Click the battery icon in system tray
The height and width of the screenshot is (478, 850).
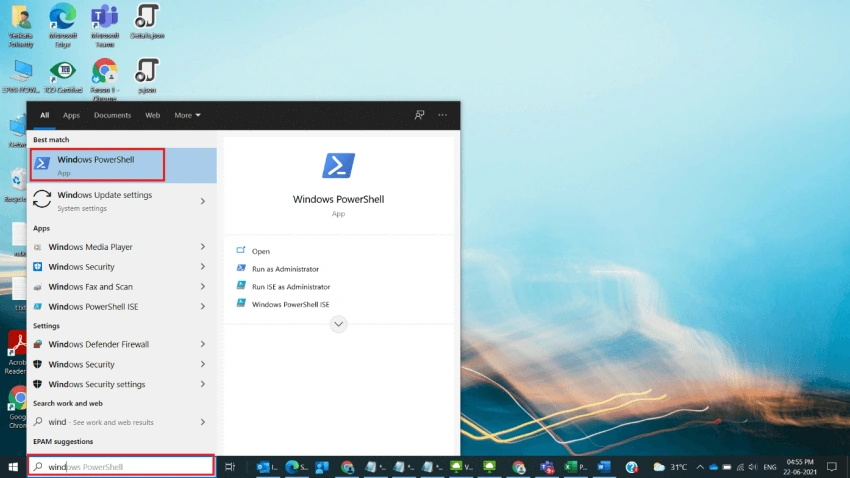[726, 467]
